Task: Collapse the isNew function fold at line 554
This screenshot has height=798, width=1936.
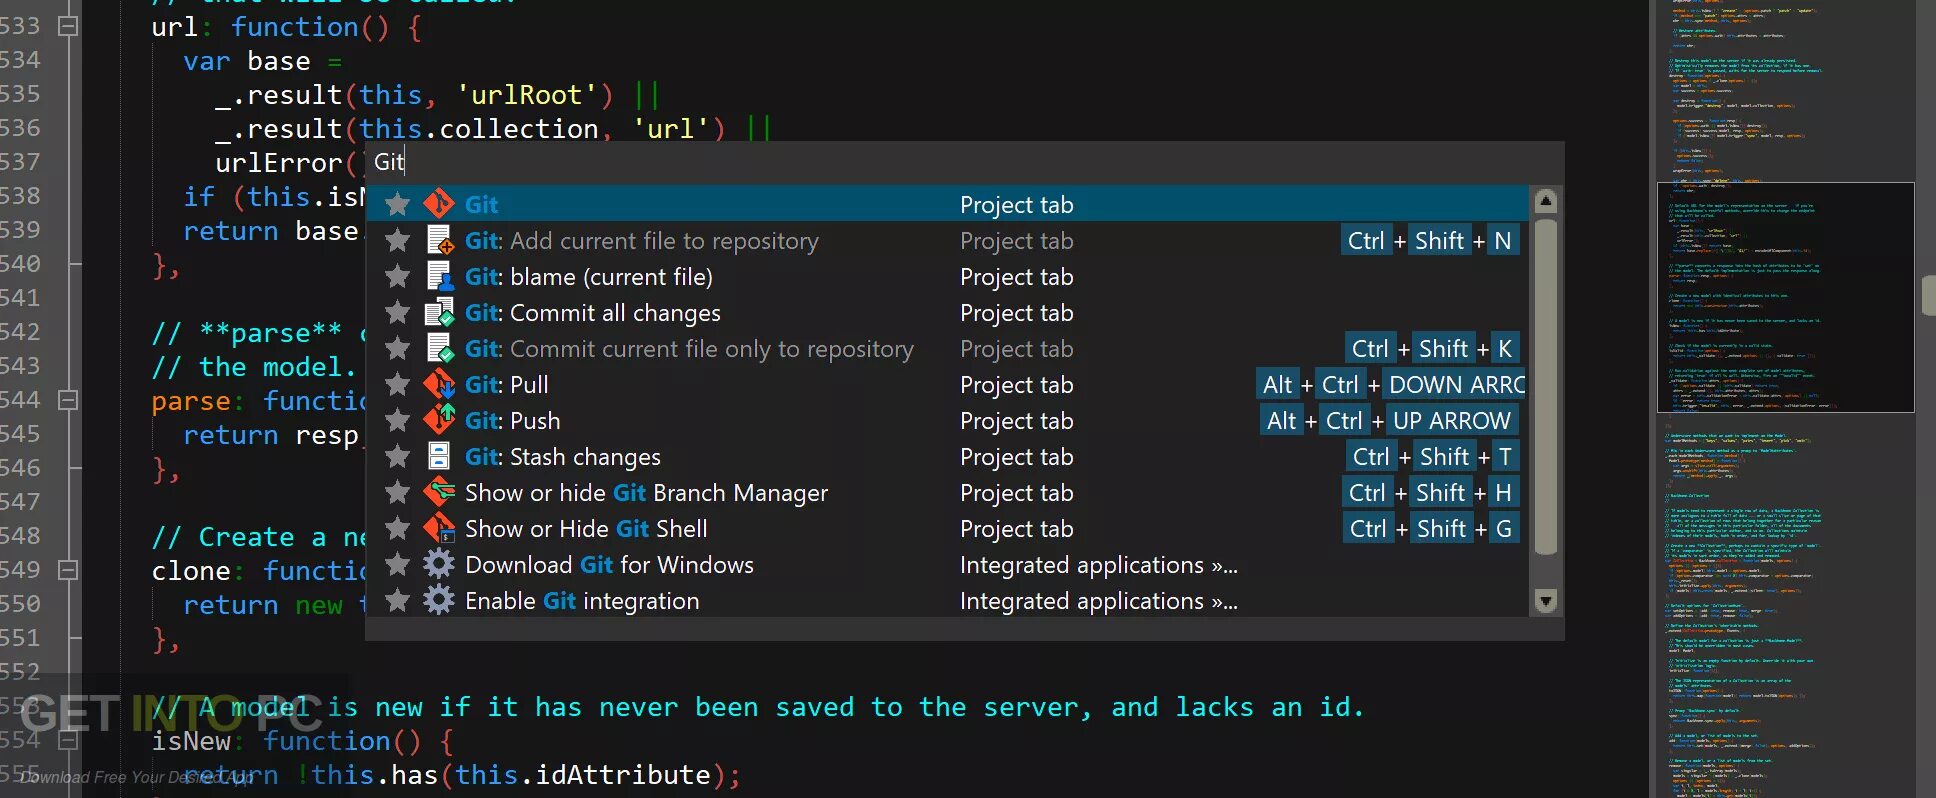Action: [68, 740]
